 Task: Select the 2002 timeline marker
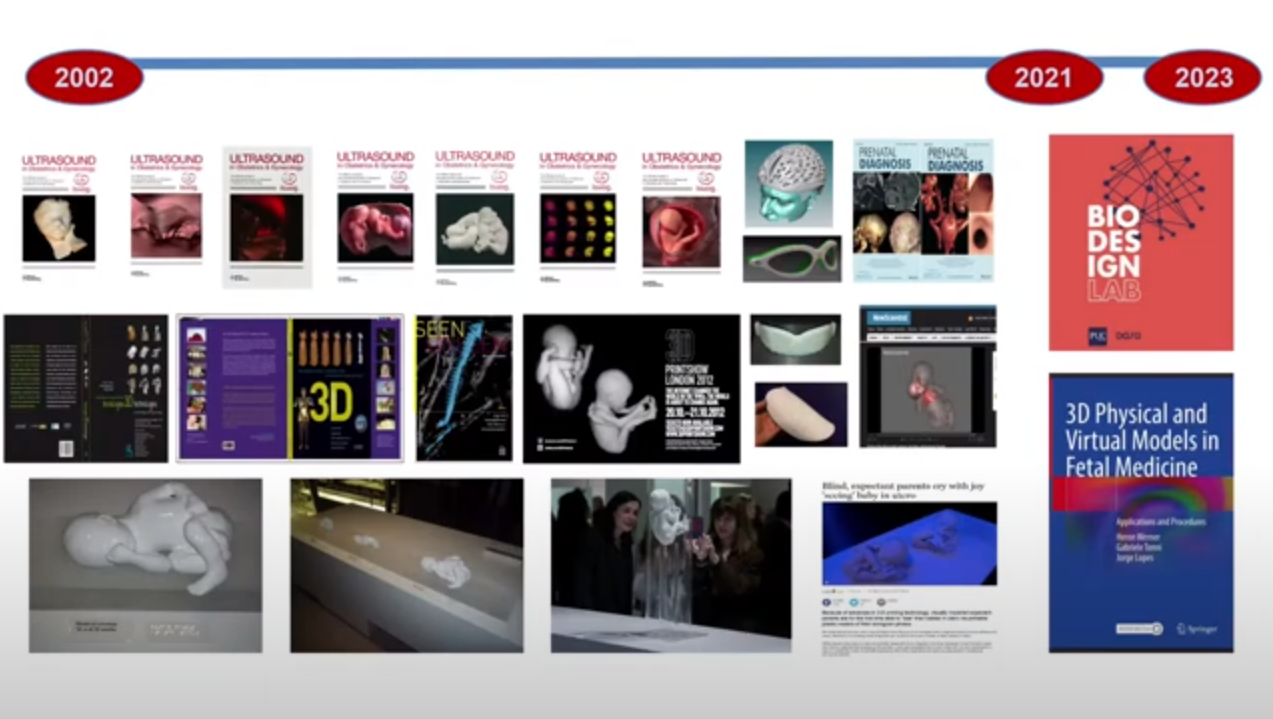click(x=84, y=77)
